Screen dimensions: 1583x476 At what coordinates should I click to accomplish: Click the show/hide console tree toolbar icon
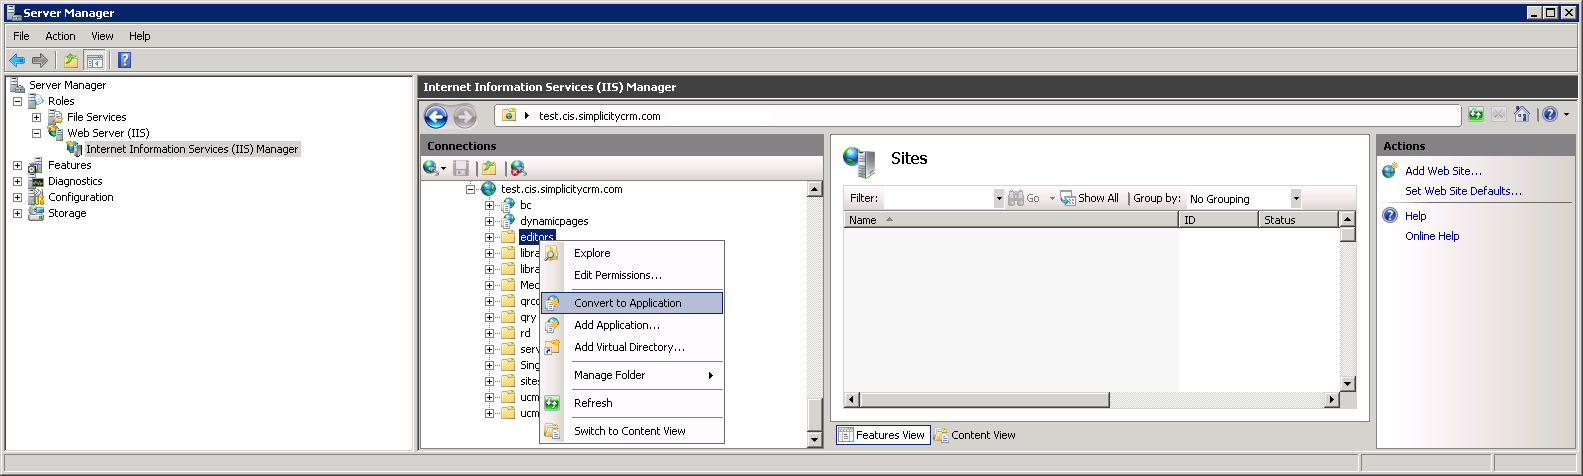tap(95, 60)
